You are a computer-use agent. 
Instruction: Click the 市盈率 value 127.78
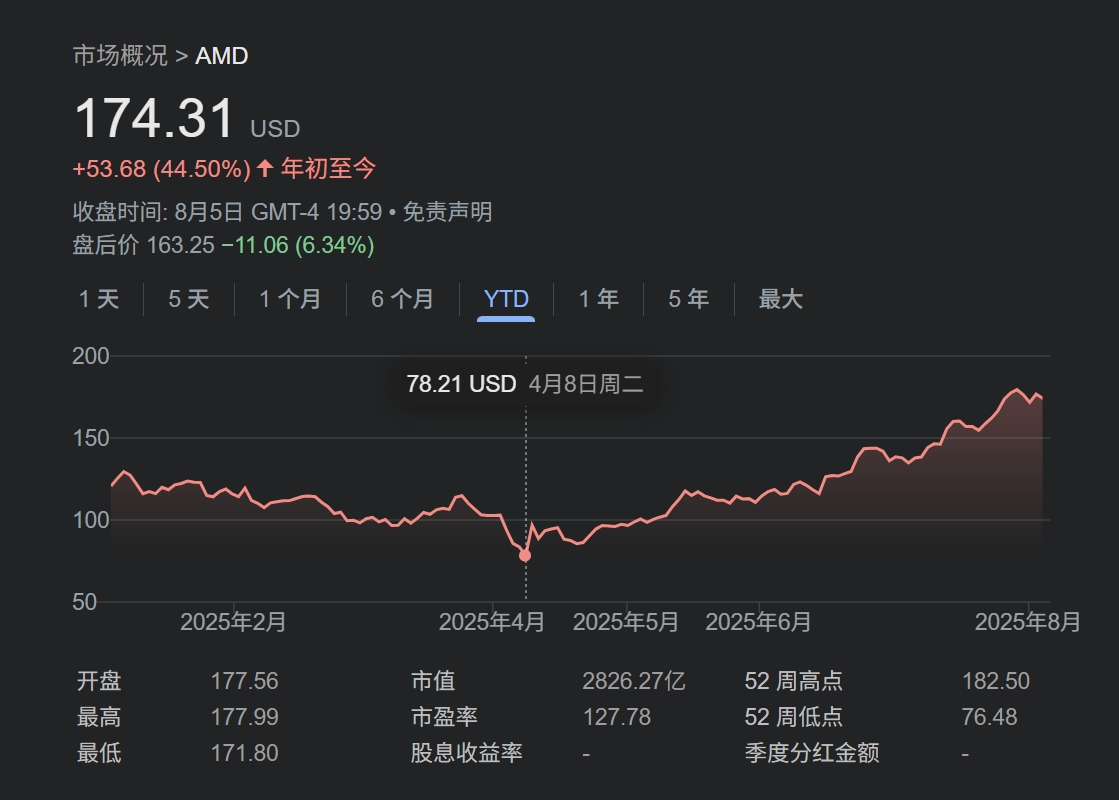point(616,717)
